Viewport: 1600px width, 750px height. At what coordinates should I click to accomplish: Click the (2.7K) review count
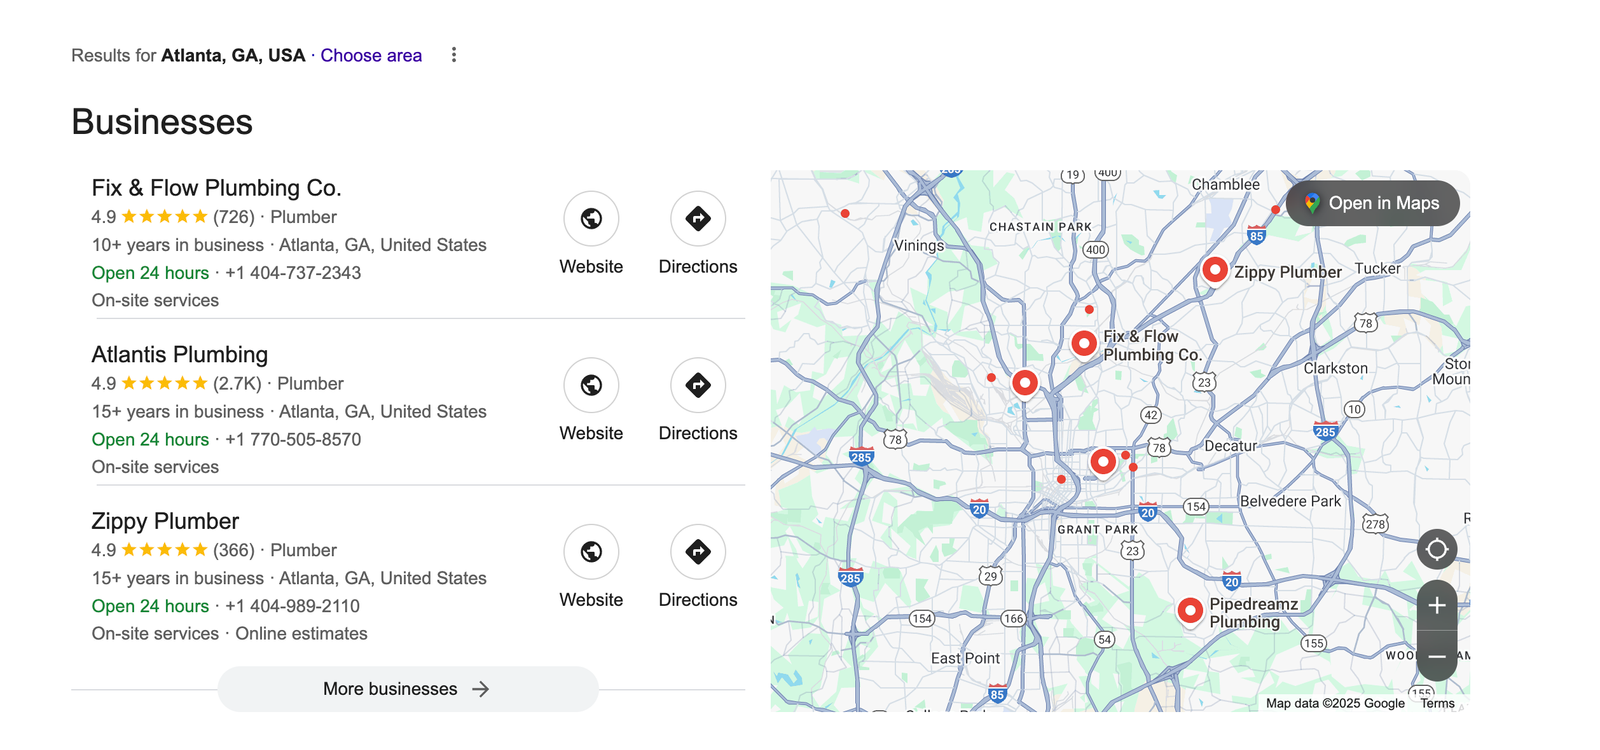[x=237, y=384]
